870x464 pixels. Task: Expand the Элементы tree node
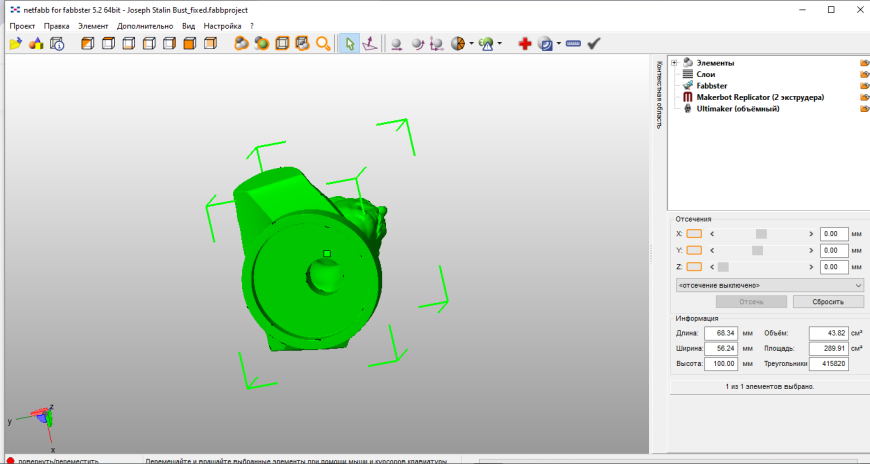(x=674, y=64)
